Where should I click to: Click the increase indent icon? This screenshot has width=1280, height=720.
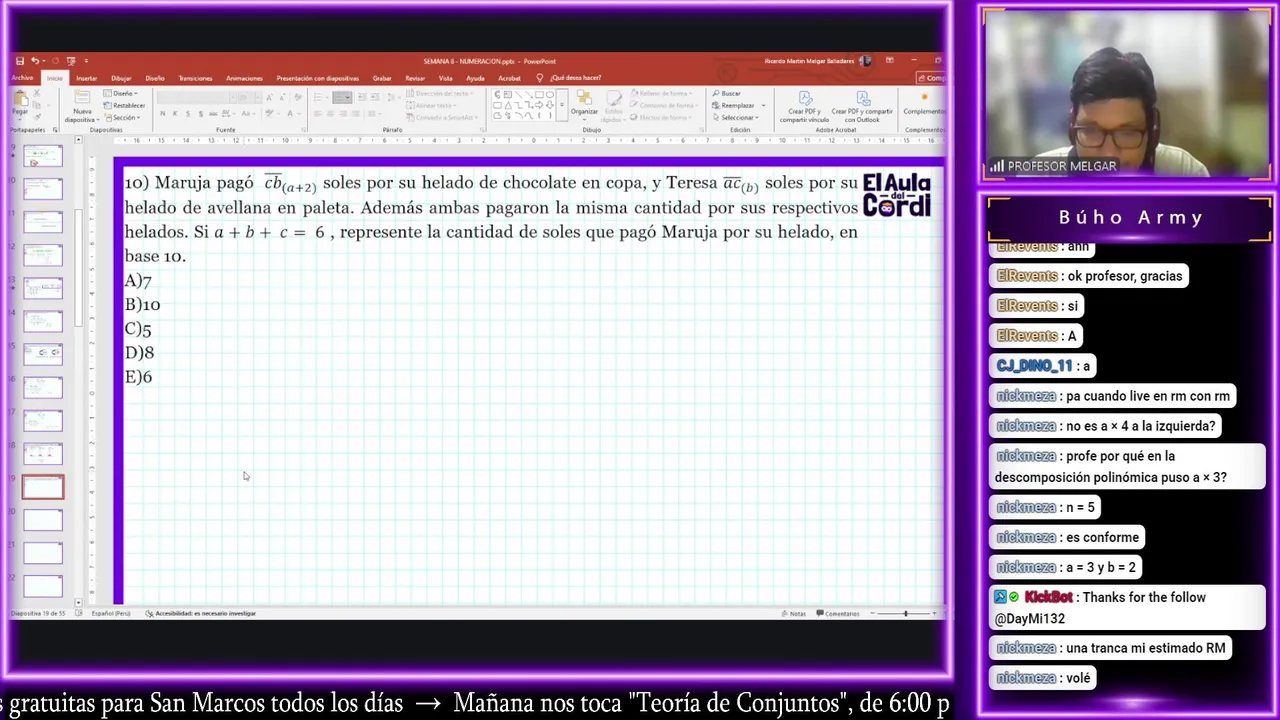coord(375,97)
